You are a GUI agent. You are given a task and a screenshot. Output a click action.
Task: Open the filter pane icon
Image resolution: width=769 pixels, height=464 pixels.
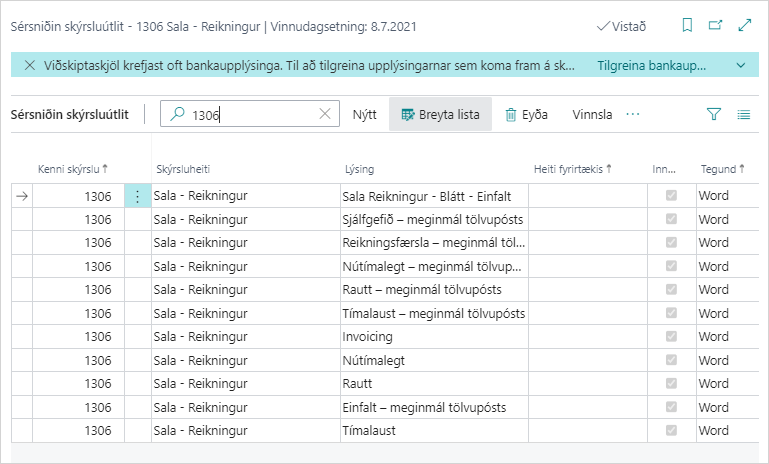tap(713, 115)
